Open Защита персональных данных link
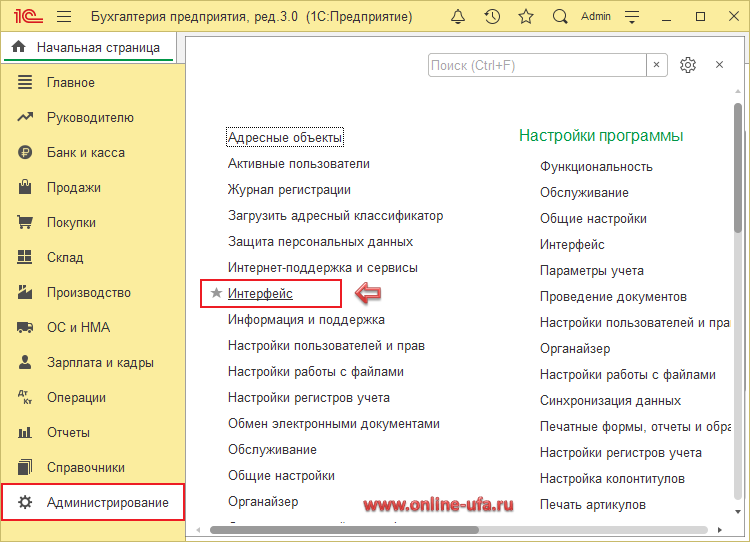Screen dimensions: 750x542 click(320, 242)
